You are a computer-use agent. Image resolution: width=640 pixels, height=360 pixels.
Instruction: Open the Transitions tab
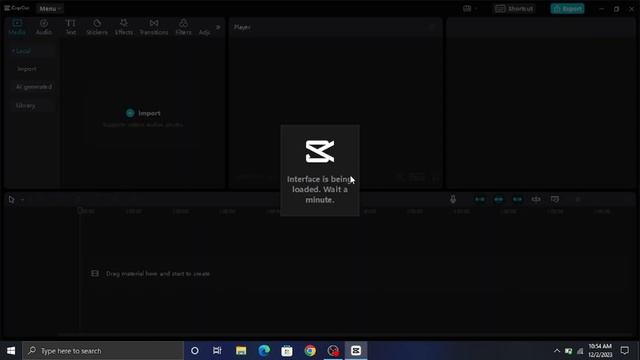(154, 27)
